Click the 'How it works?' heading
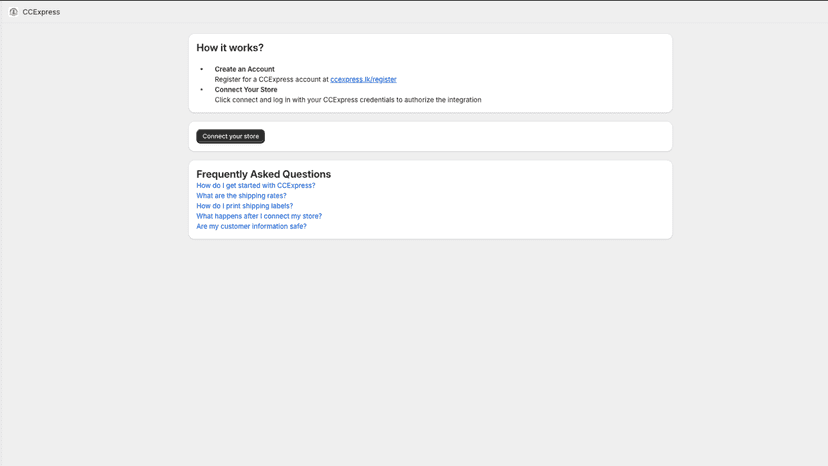The width and height of the screenshot is (828, 466). pyautogui.click(x=230, y=48)
